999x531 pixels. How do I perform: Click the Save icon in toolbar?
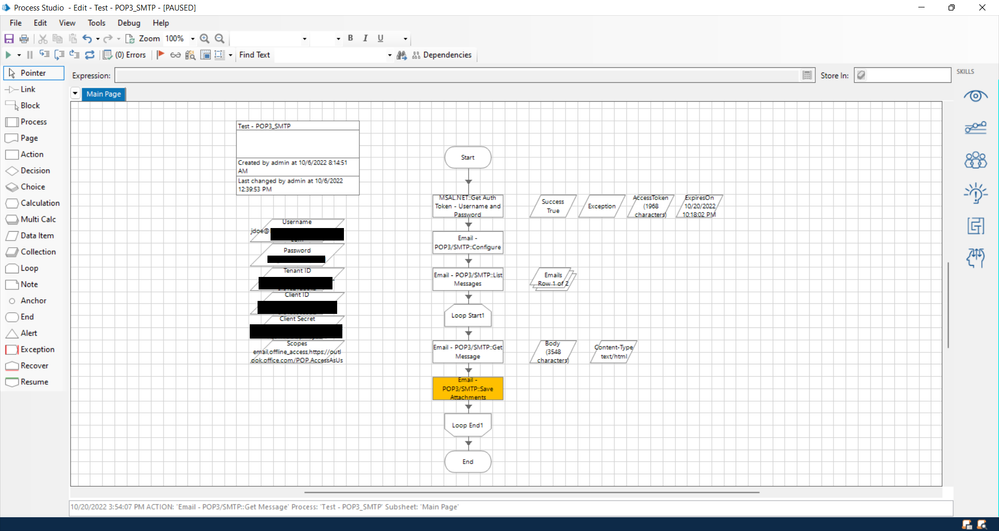[x=9, y=39]
